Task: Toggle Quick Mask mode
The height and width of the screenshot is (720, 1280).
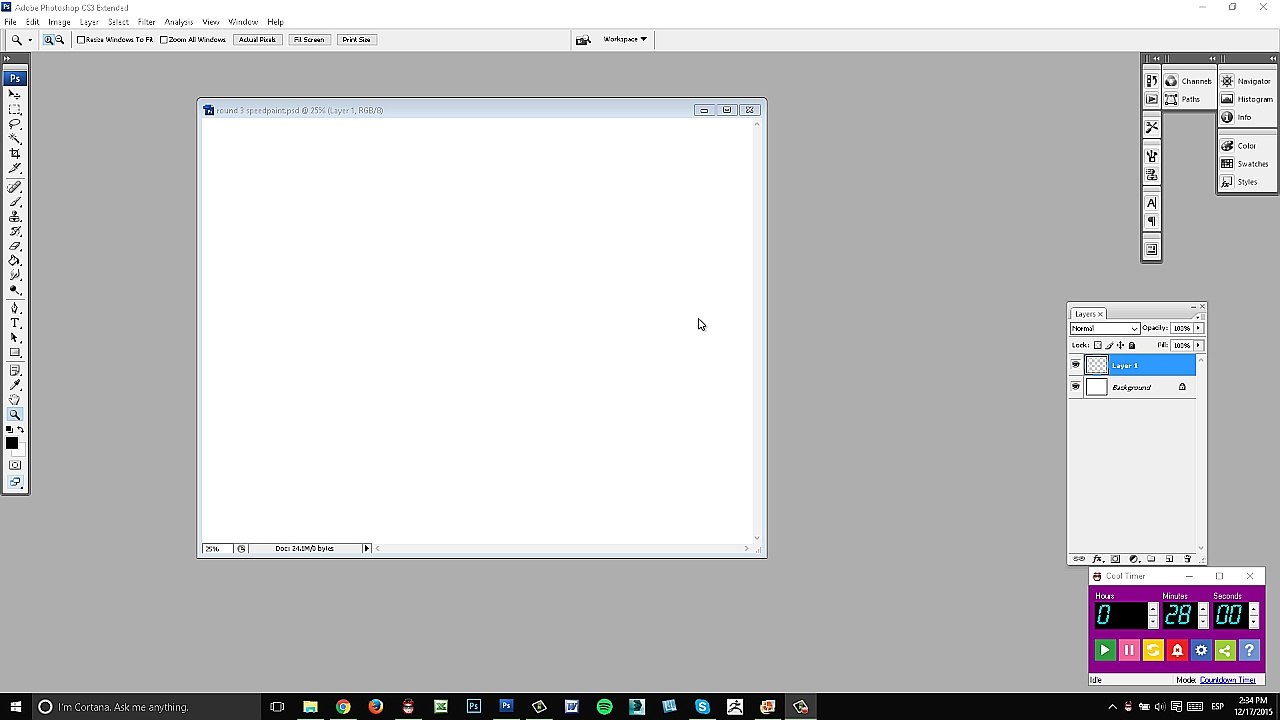Action: [15, 465]
